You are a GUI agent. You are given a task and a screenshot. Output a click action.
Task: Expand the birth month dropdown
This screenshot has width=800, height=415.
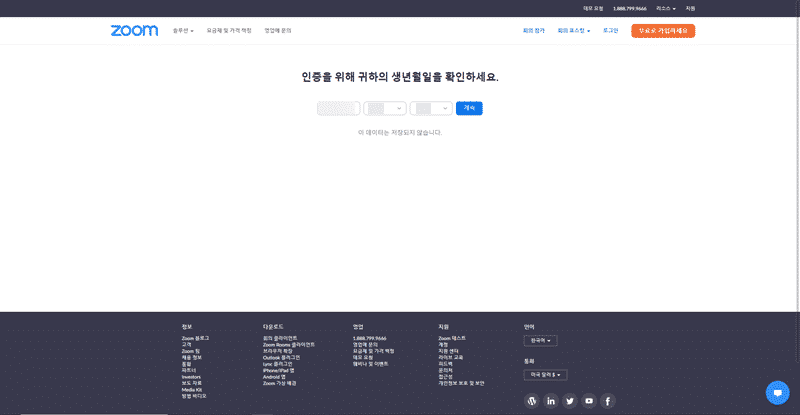point(384,108)
